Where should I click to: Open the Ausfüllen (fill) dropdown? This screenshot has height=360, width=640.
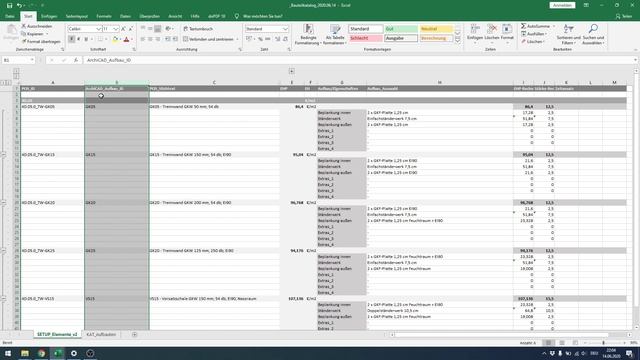pos(535,34)
